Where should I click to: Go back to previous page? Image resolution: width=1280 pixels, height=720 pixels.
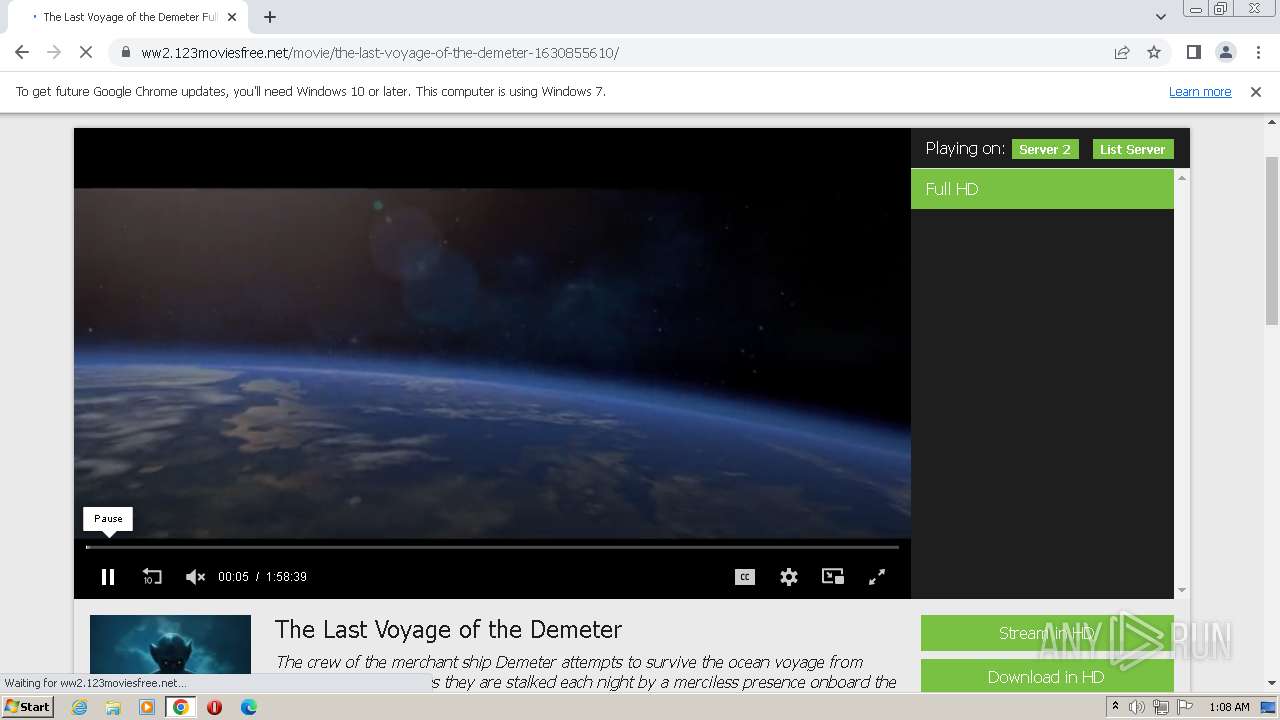click(22, 52)
